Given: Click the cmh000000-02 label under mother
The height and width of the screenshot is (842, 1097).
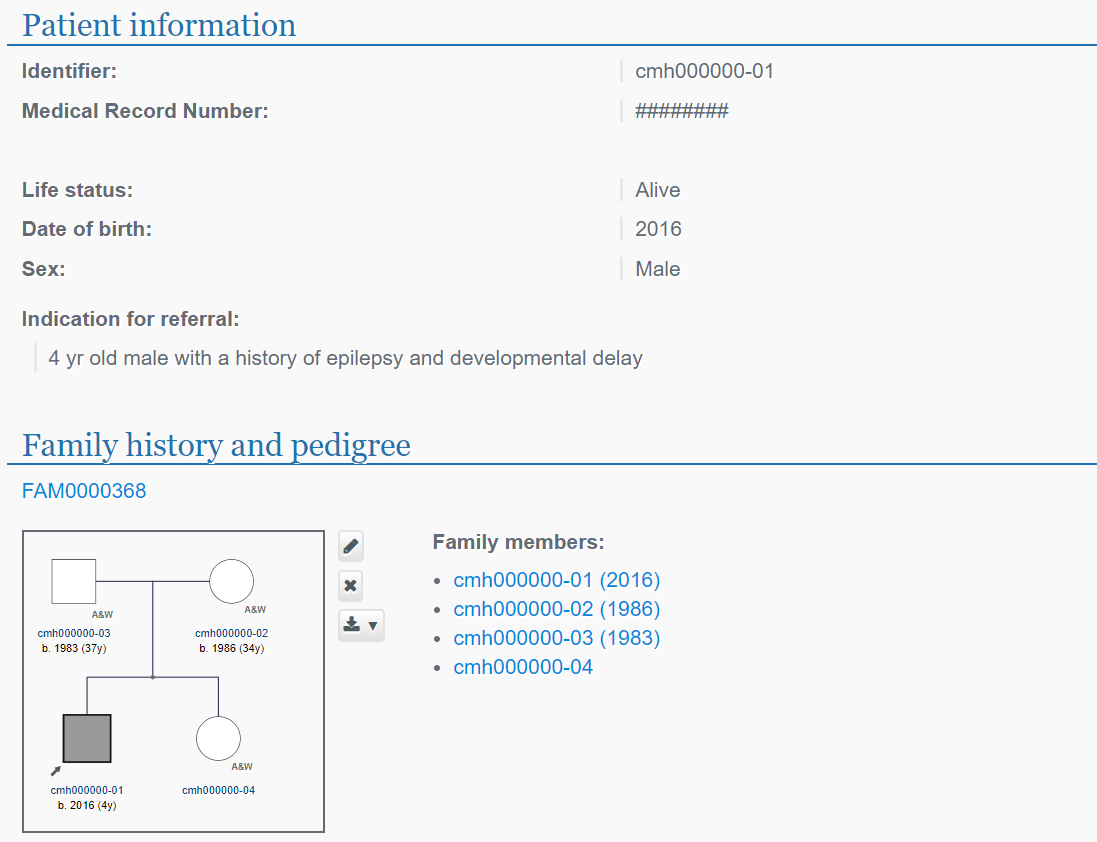Looking at the screenshot, I should pos(231,633).
